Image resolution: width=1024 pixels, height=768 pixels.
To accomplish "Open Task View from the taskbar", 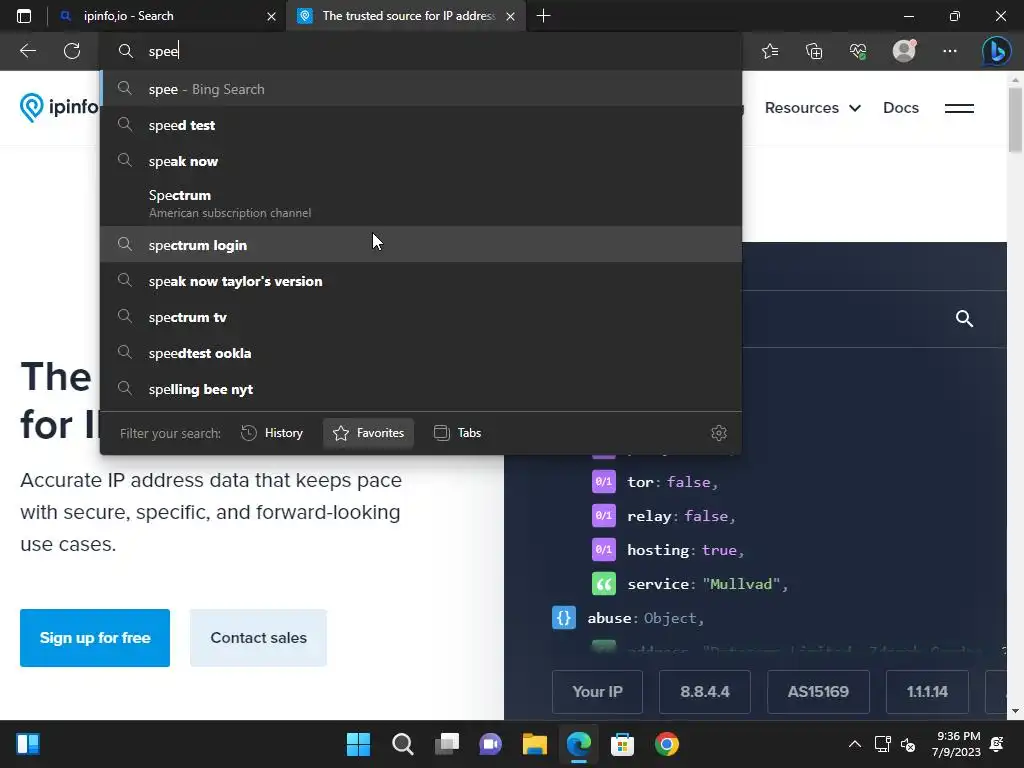I will point(447,744).
